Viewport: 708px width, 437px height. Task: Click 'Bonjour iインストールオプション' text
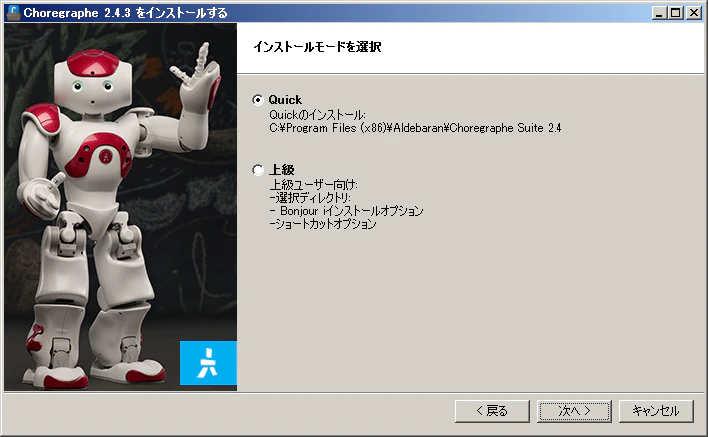352,211
